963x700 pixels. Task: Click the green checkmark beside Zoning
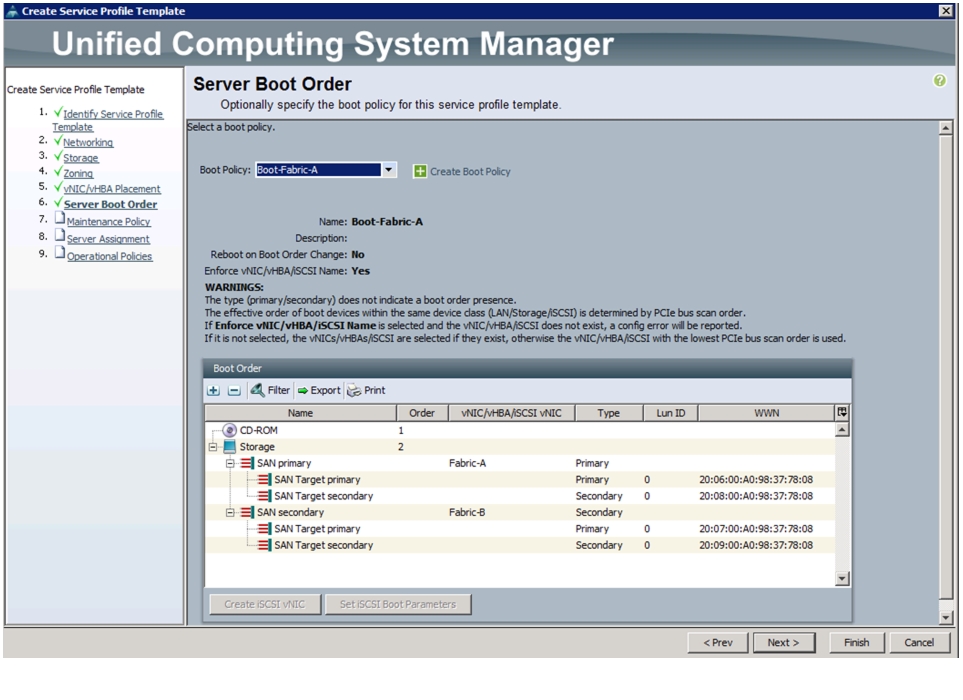pos(58,172)
